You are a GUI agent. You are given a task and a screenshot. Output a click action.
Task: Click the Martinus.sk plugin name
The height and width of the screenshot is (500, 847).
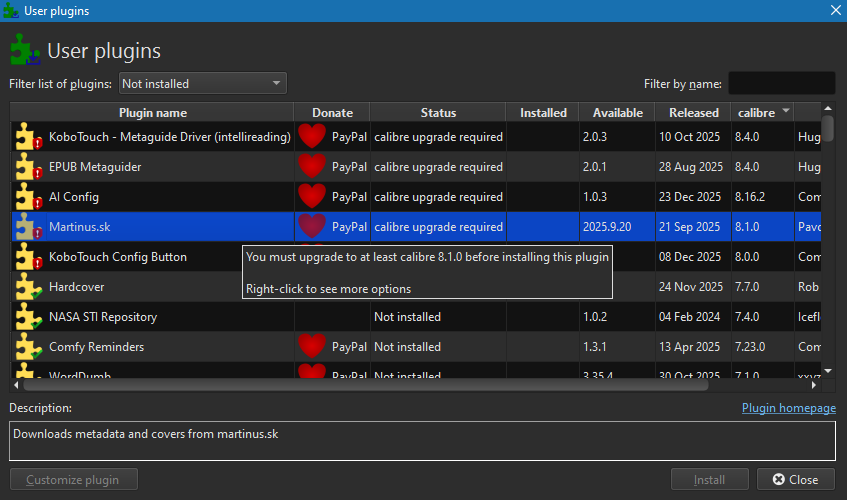click(x=79, y=227)
